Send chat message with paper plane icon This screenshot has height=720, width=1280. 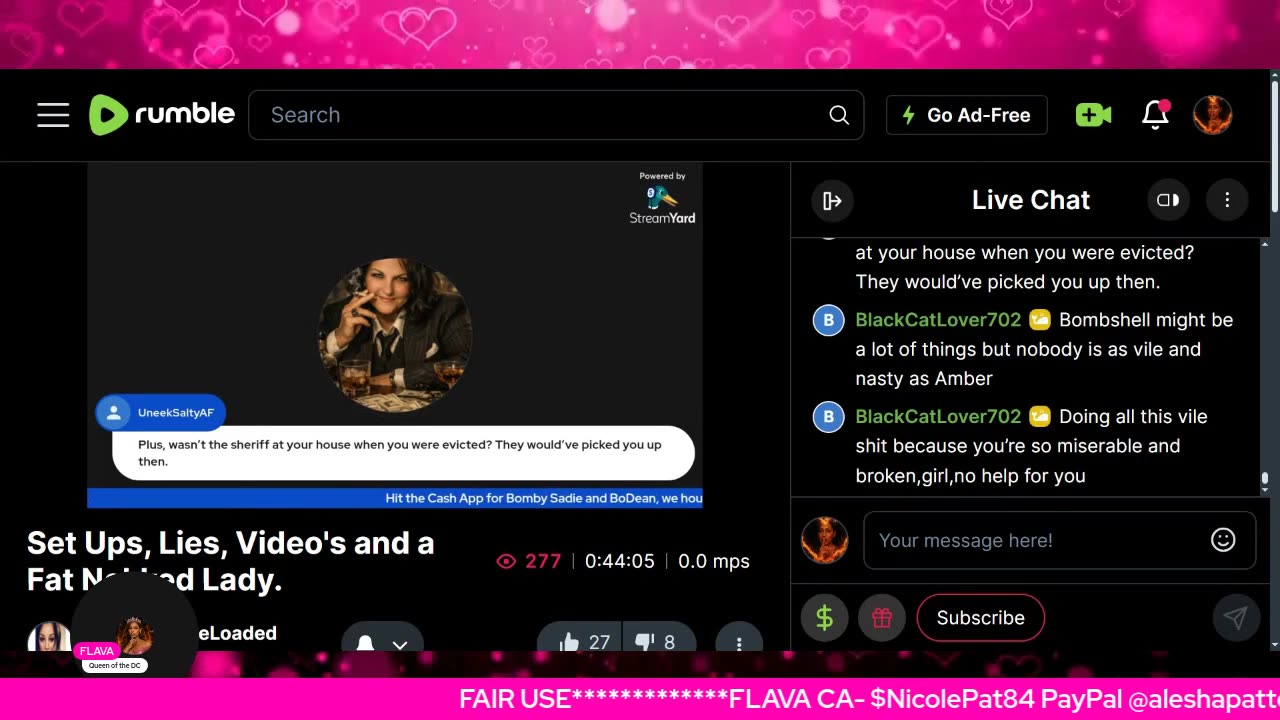pos(1235,618)
